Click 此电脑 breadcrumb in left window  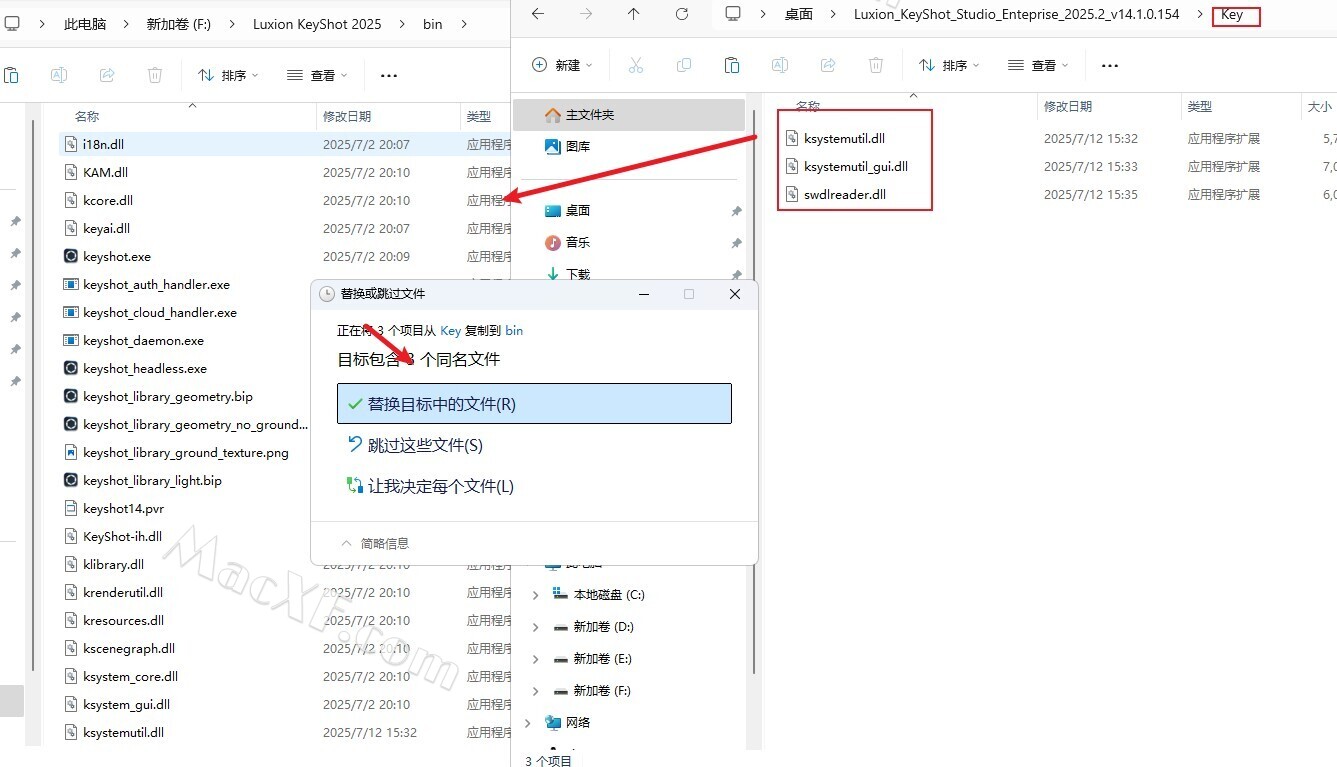[85, 24]
